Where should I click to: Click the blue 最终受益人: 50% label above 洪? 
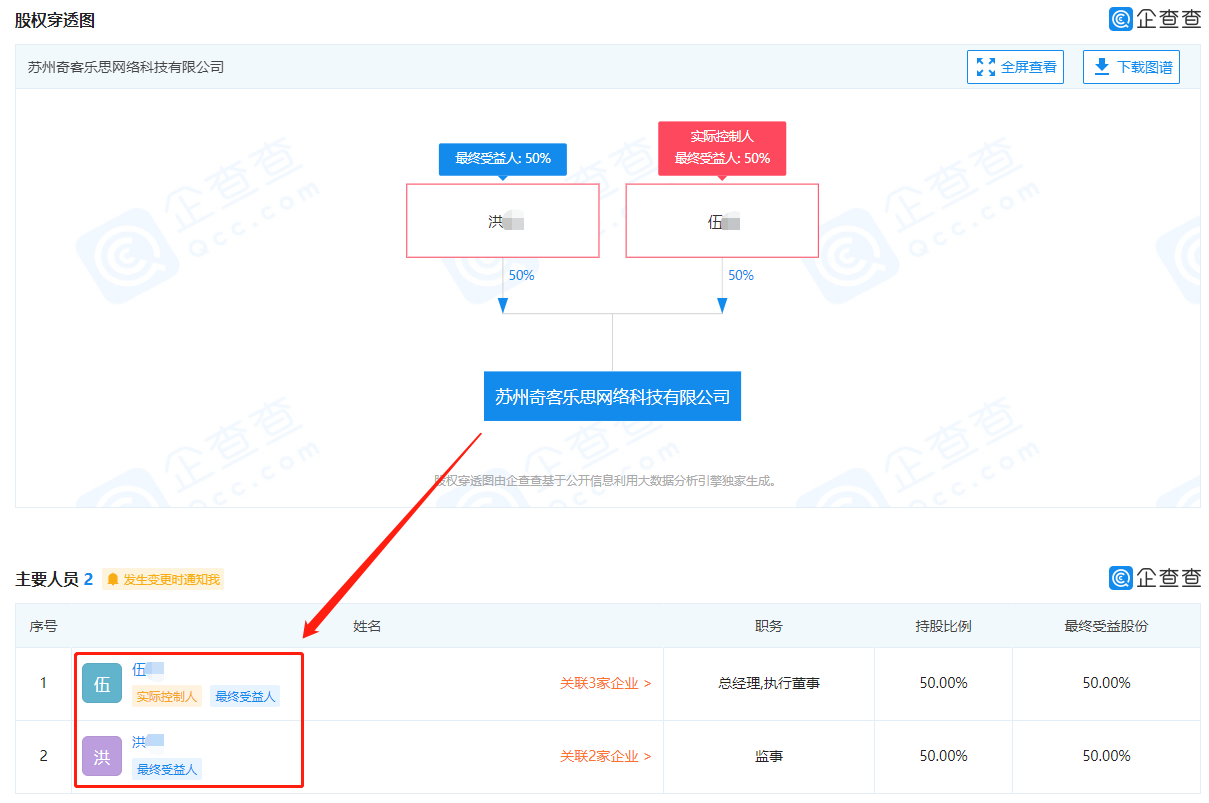click(502, 158)
